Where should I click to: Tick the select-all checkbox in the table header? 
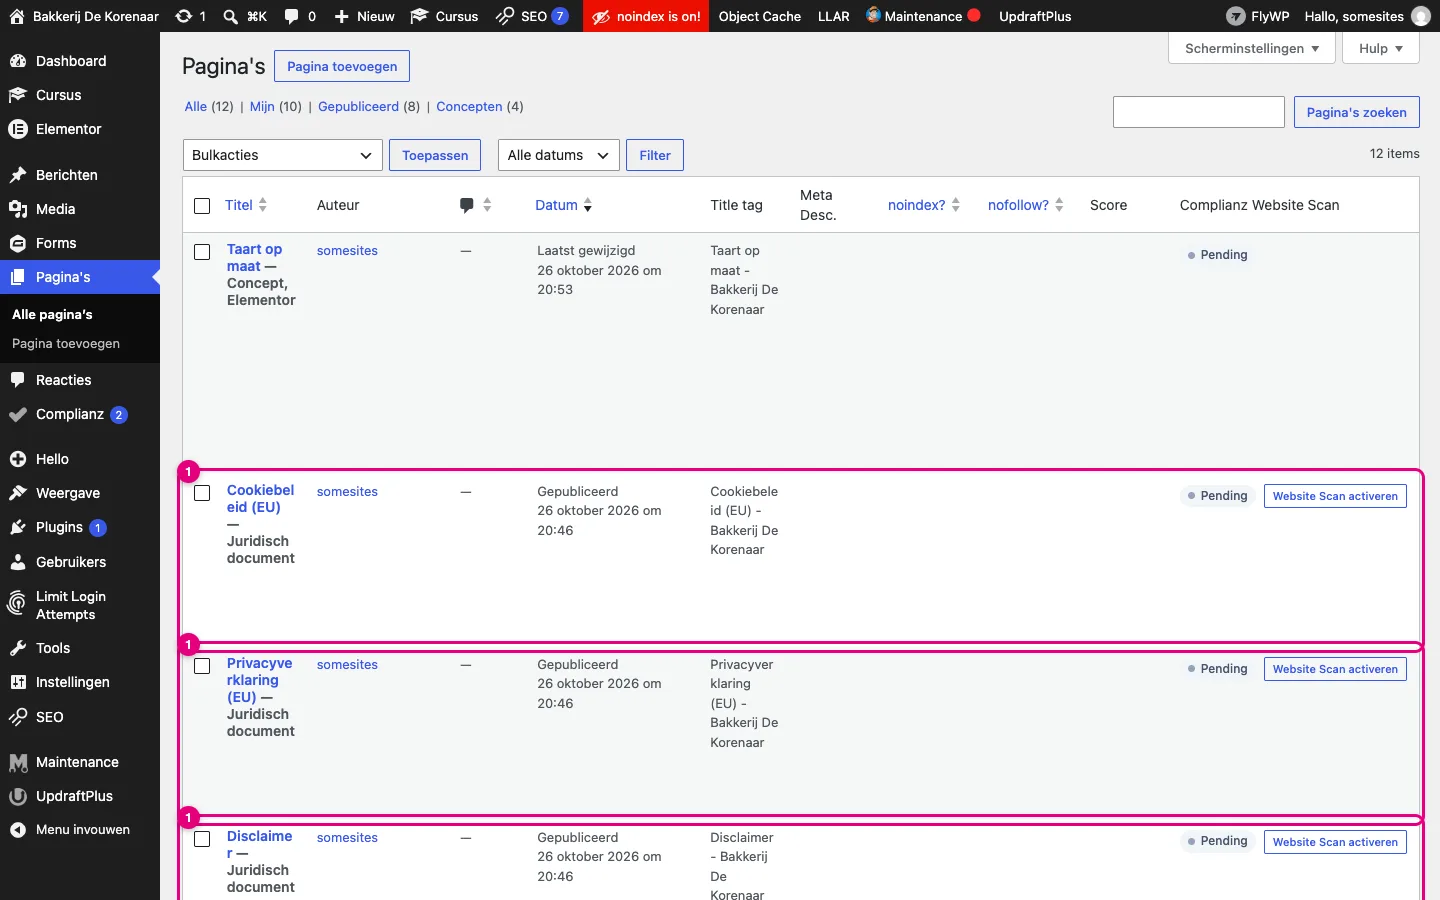[202, 205]
